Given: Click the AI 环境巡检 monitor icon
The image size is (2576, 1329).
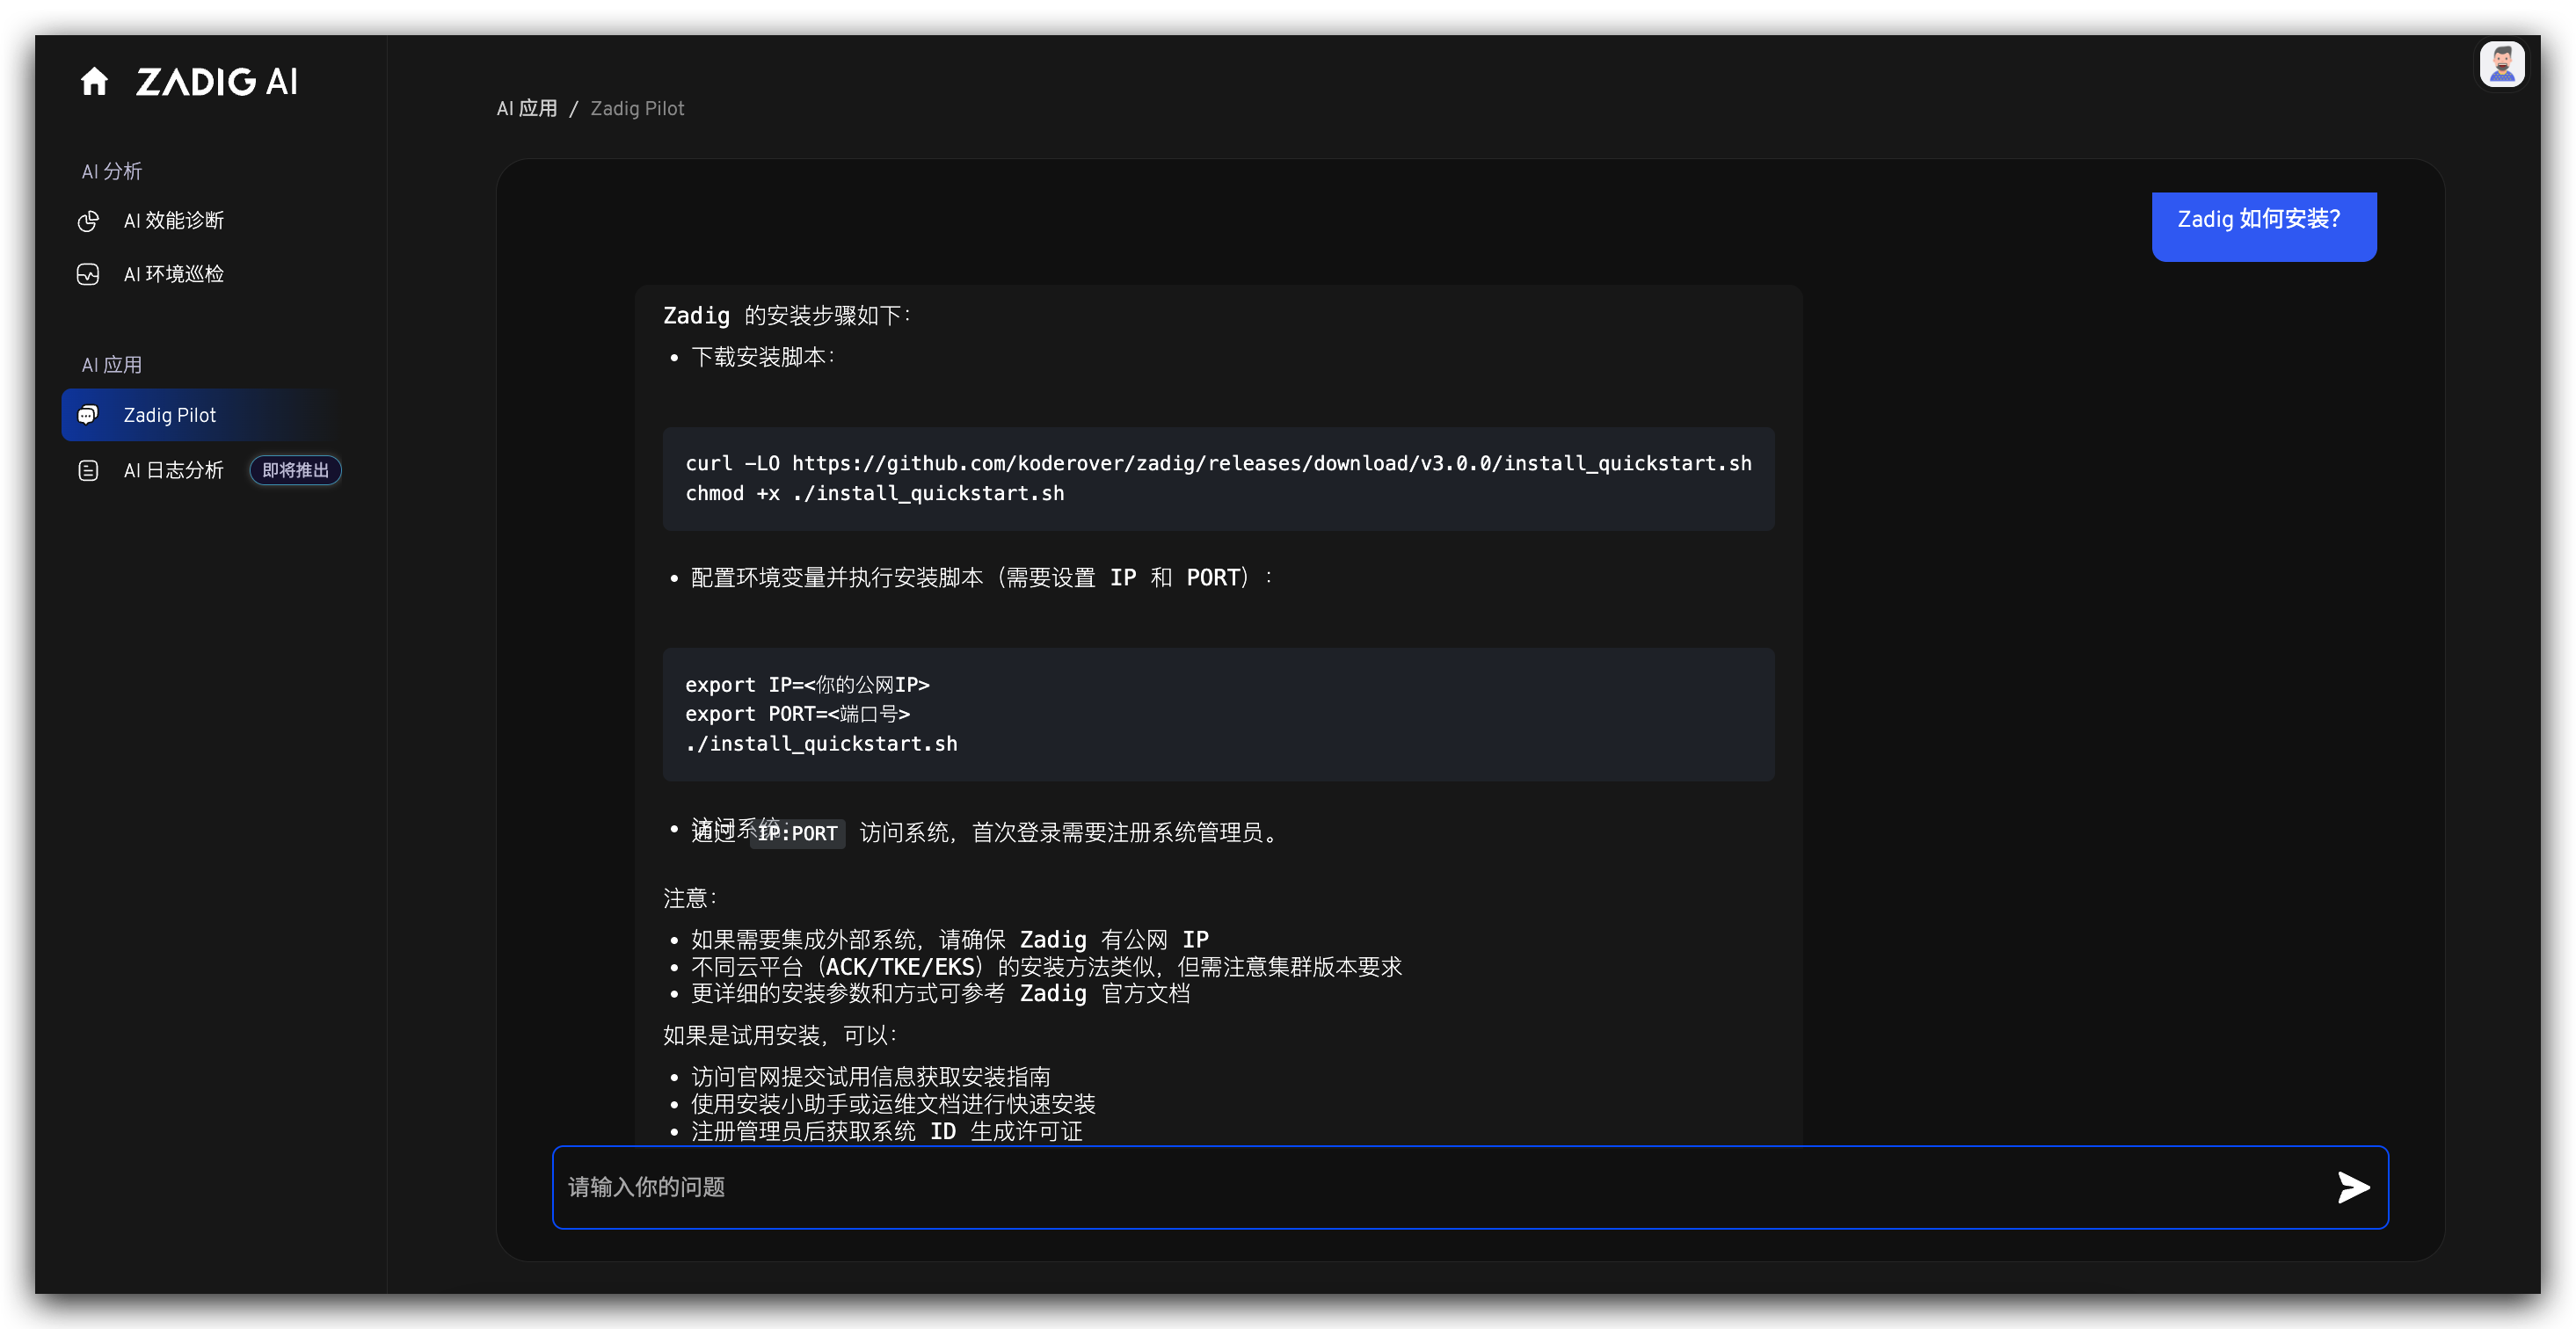Looking at the screenshot, I should click(88, 274).
